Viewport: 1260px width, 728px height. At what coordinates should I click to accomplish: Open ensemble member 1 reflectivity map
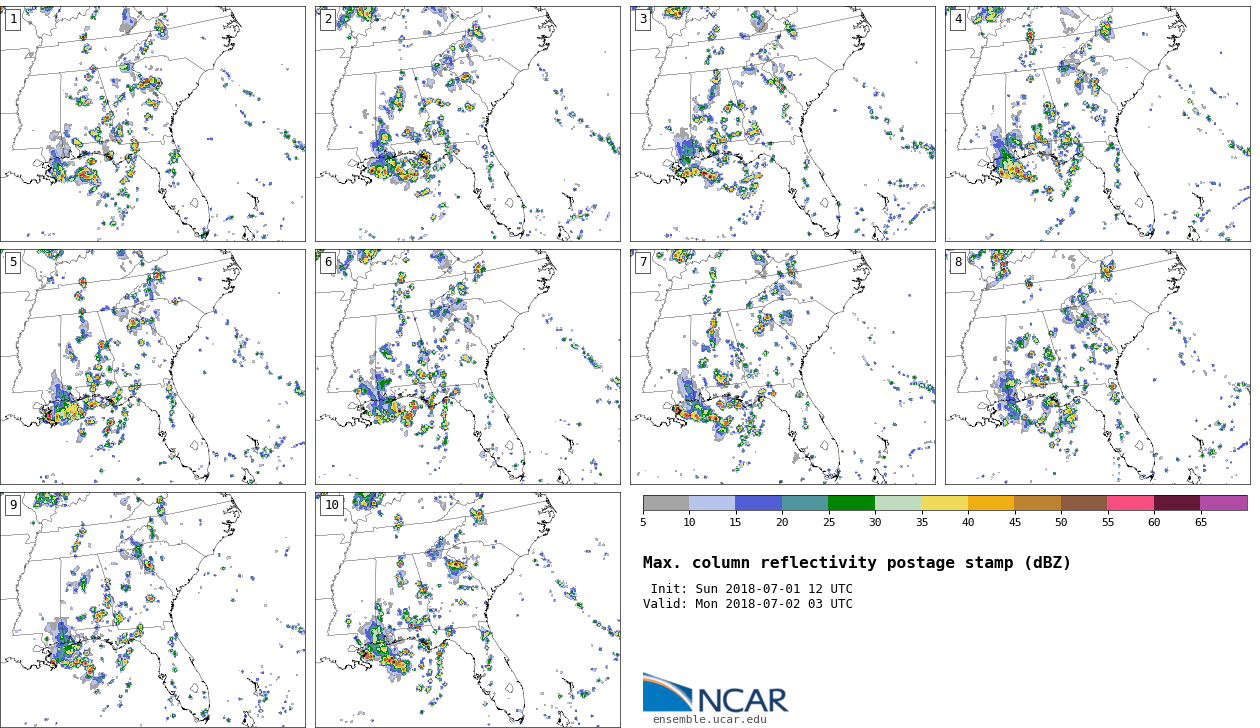[x=152, y=124]
